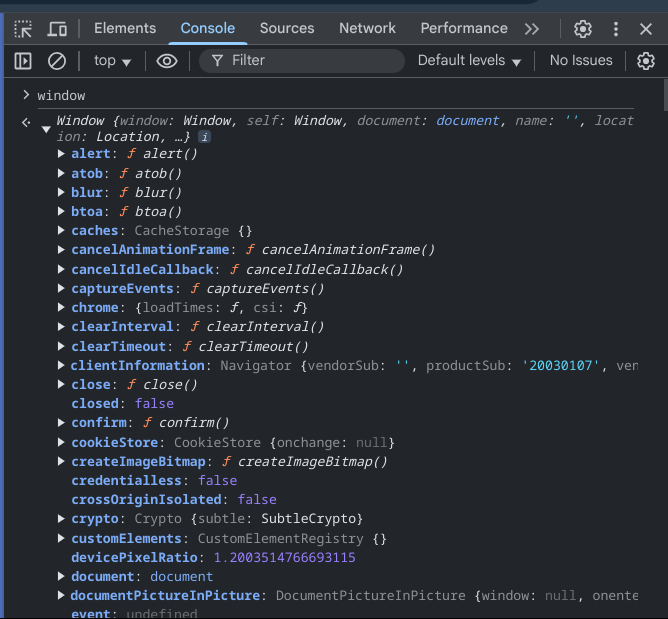Expand the alert function entry
This screenshot has height=619, width=668.
tap(61, 153)
